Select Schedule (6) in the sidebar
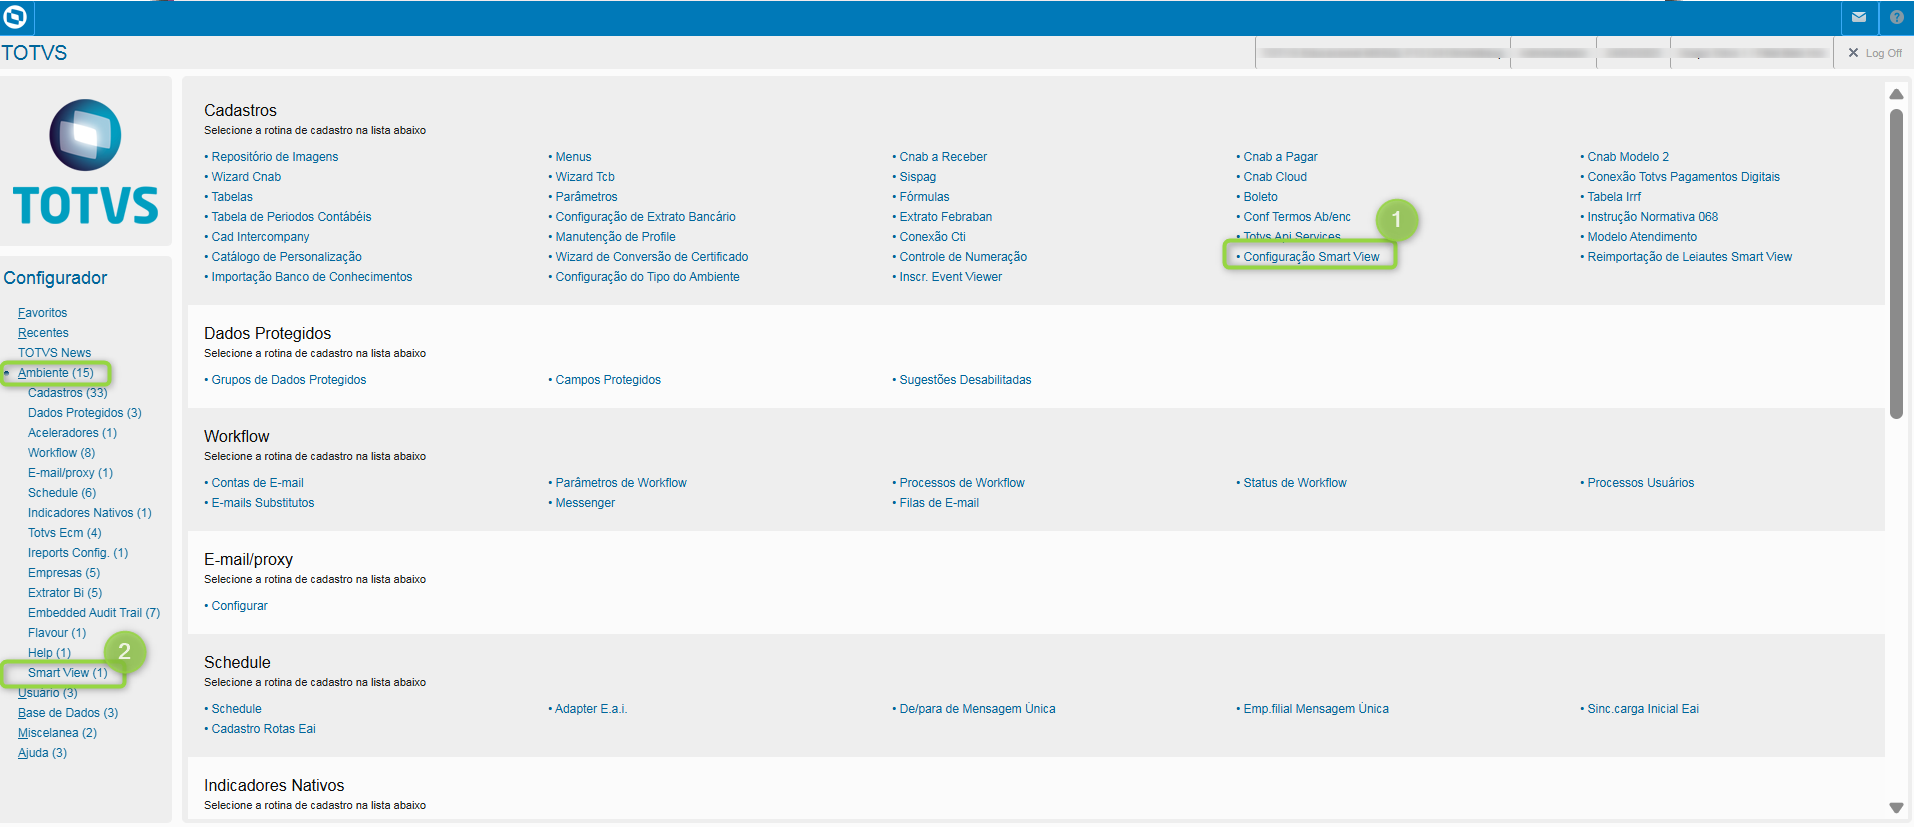Viewport: 1914px width, 827px height. [62, 493]
